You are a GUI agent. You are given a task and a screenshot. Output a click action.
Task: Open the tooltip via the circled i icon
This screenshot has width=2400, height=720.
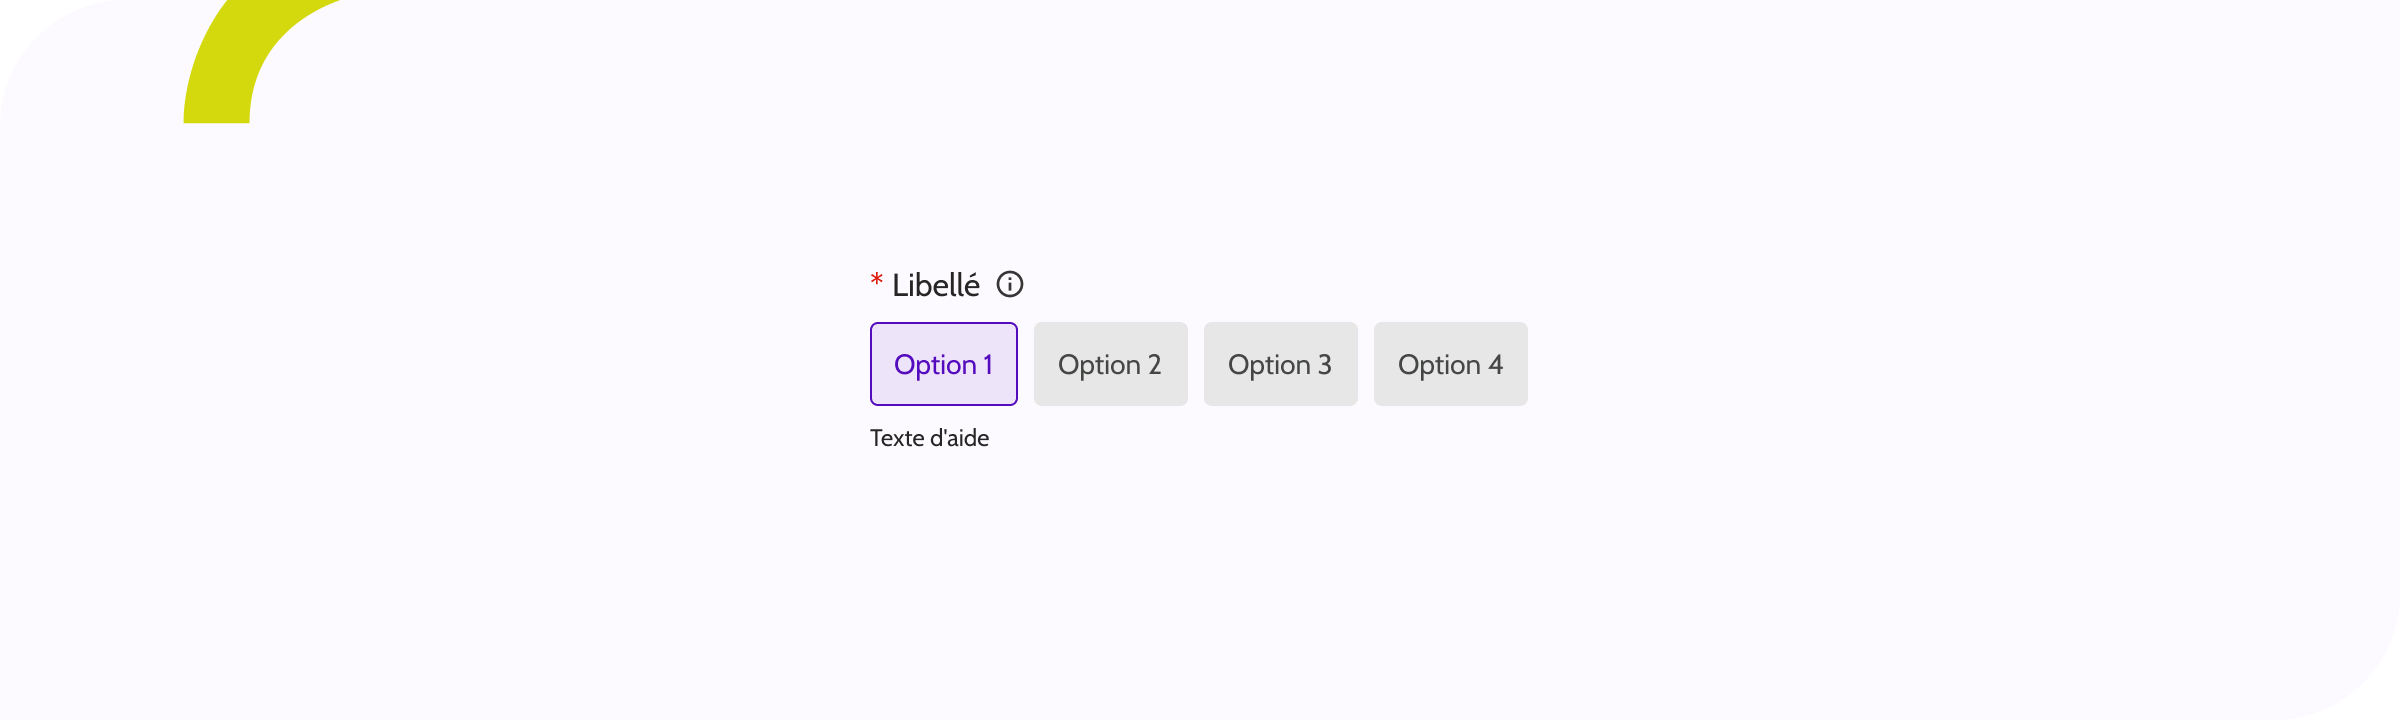click(x=1010, y=285)
